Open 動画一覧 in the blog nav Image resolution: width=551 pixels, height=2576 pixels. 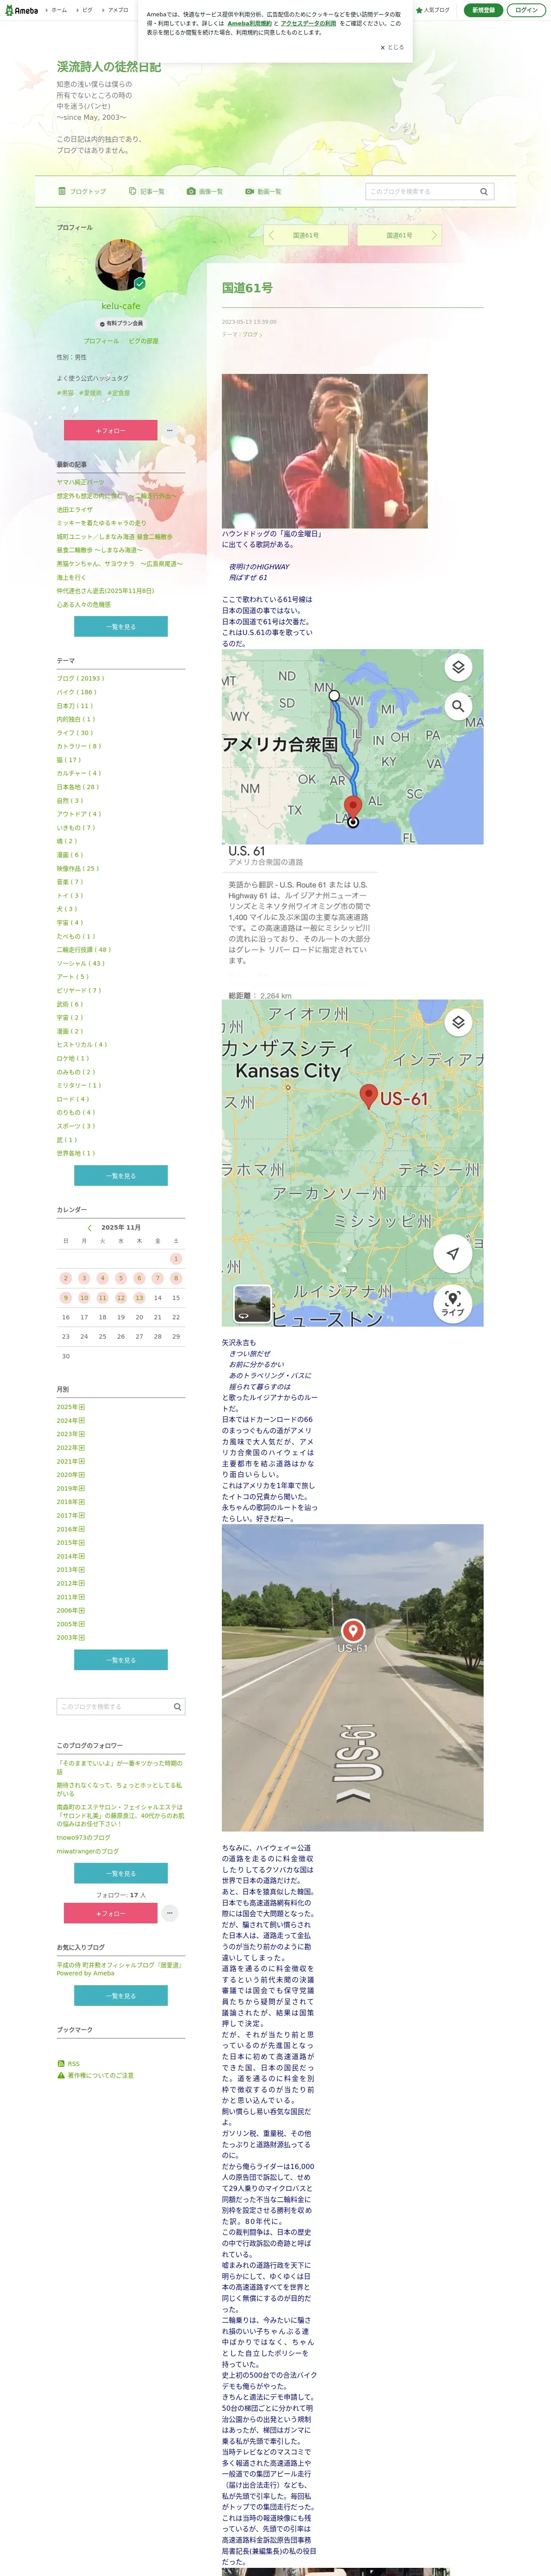pyautogui.click(x=263, y=191)
